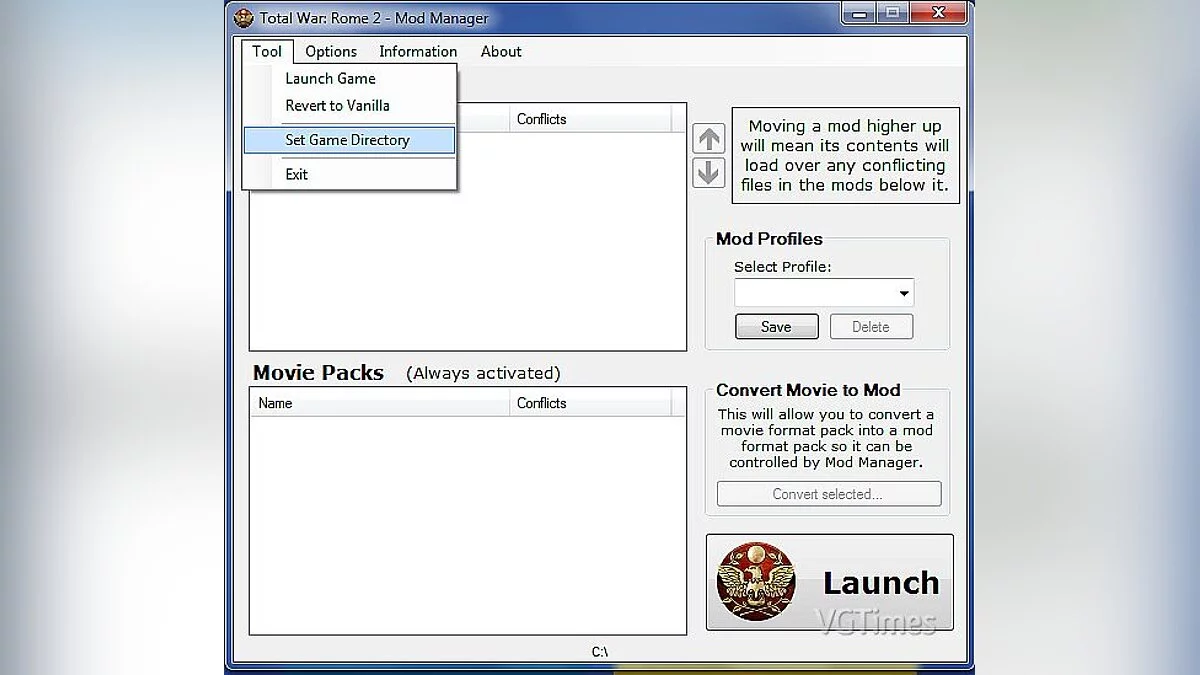Viewport: 1200px width, 675px height.
Task: Sort Movie Packs by Conflicts column
Action: click(x=589, y=403)
